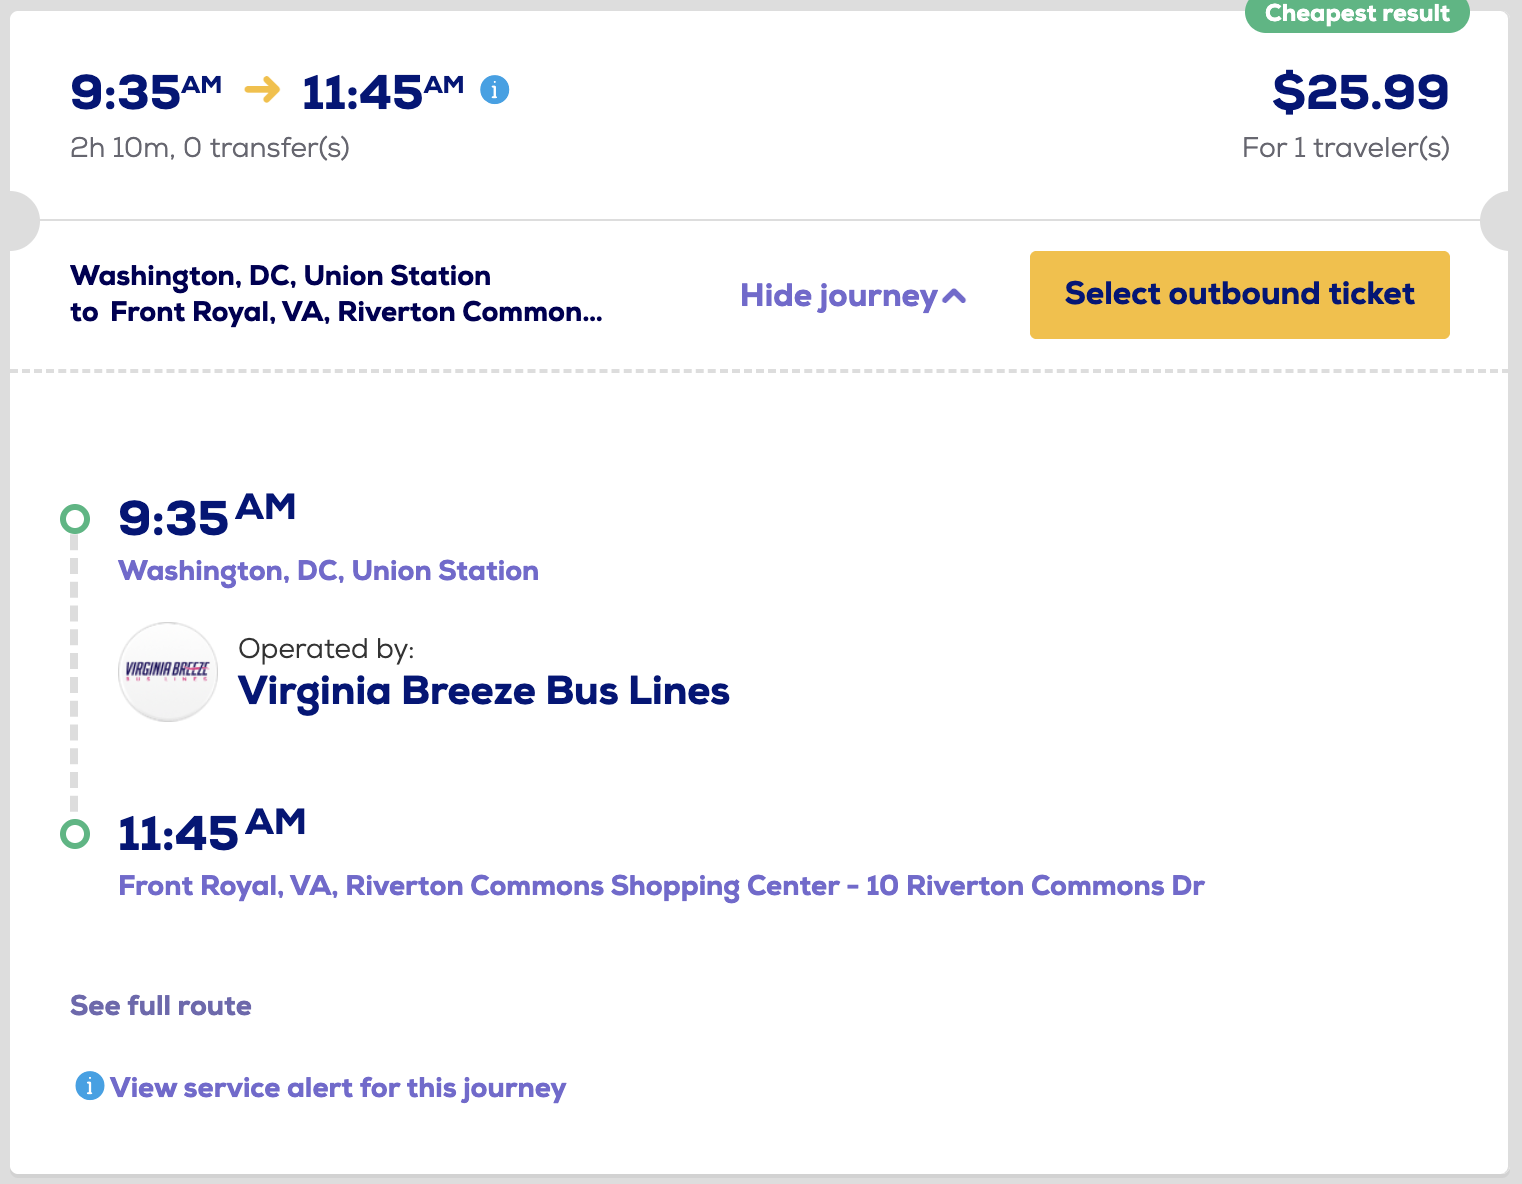Click the 2h 10m, 0 transfer(s) duration text
This screenshot has height=1184, width=1522.
pyautogui.click(x=210, y=148)
